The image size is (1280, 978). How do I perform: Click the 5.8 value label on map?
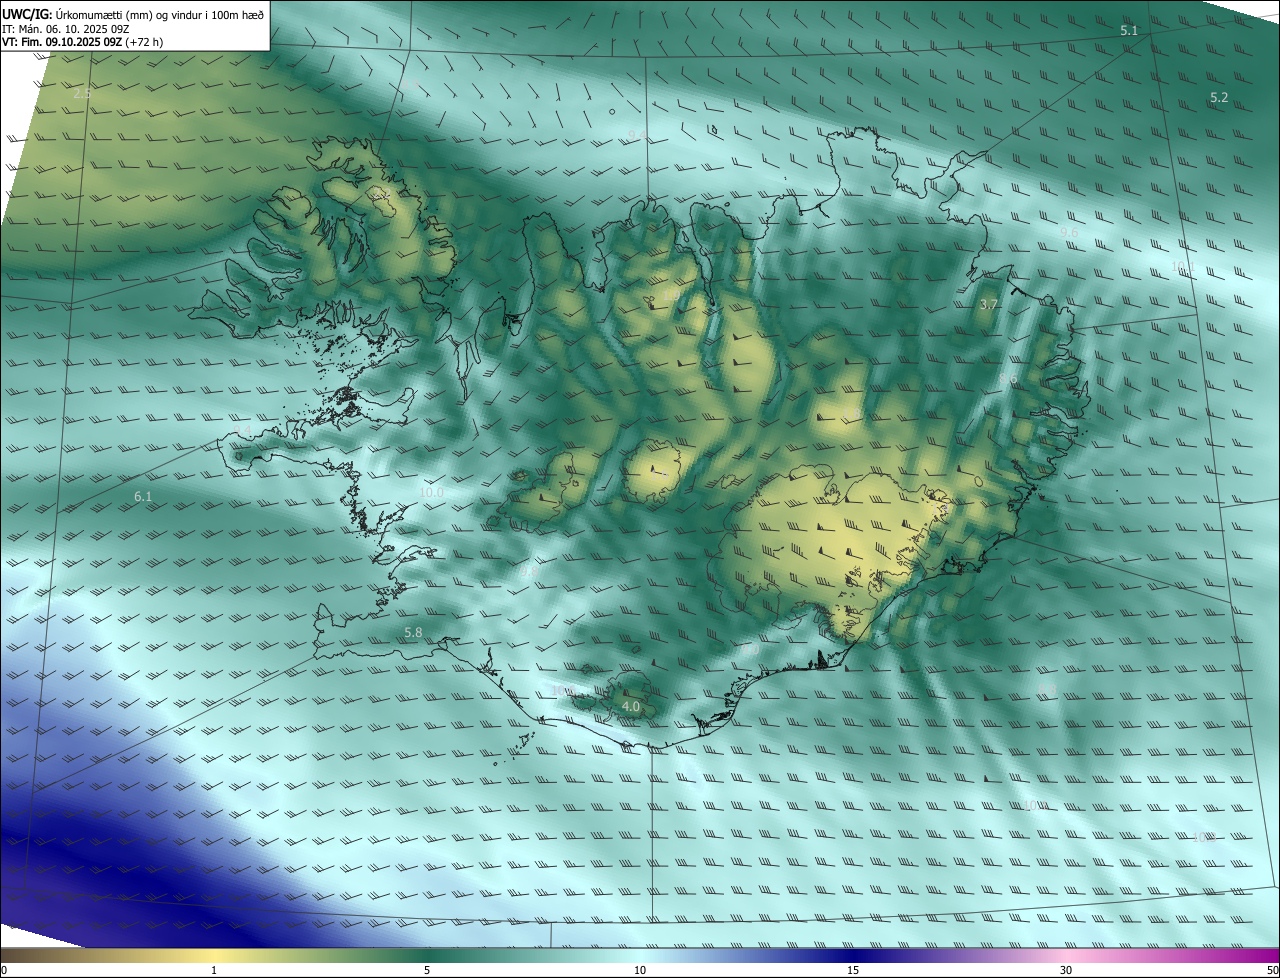click(x=413, y=633)
